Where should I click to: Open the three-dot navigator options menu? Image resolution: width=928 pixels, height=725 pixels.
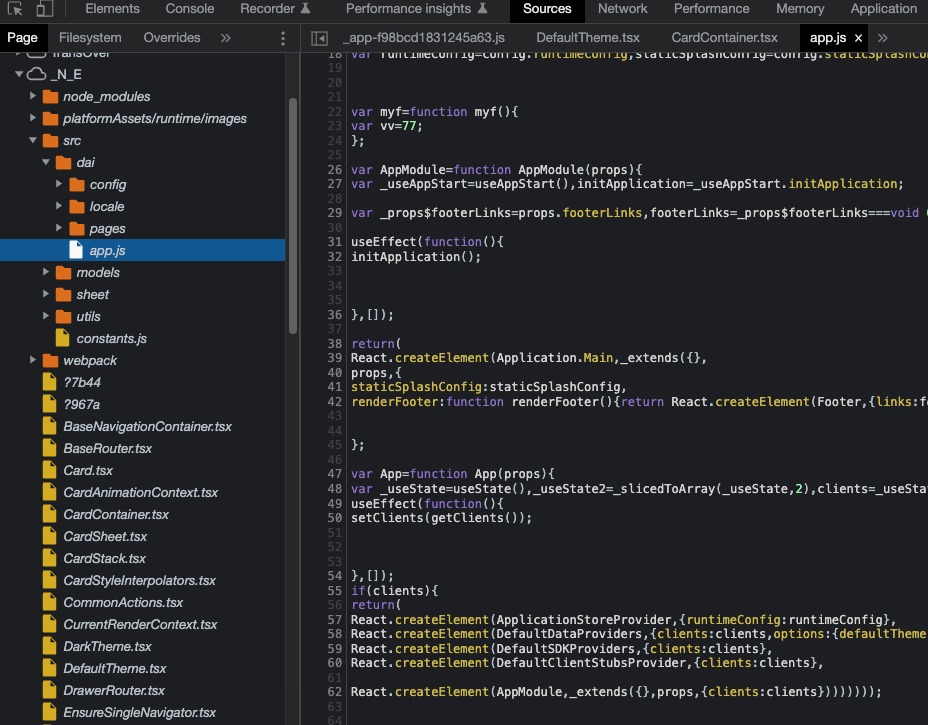283,38
